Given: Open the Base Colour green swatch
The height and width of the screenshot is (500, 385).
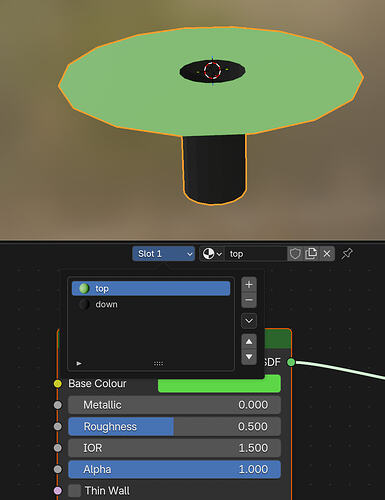Looking at the screenshot, I should 219,384.
